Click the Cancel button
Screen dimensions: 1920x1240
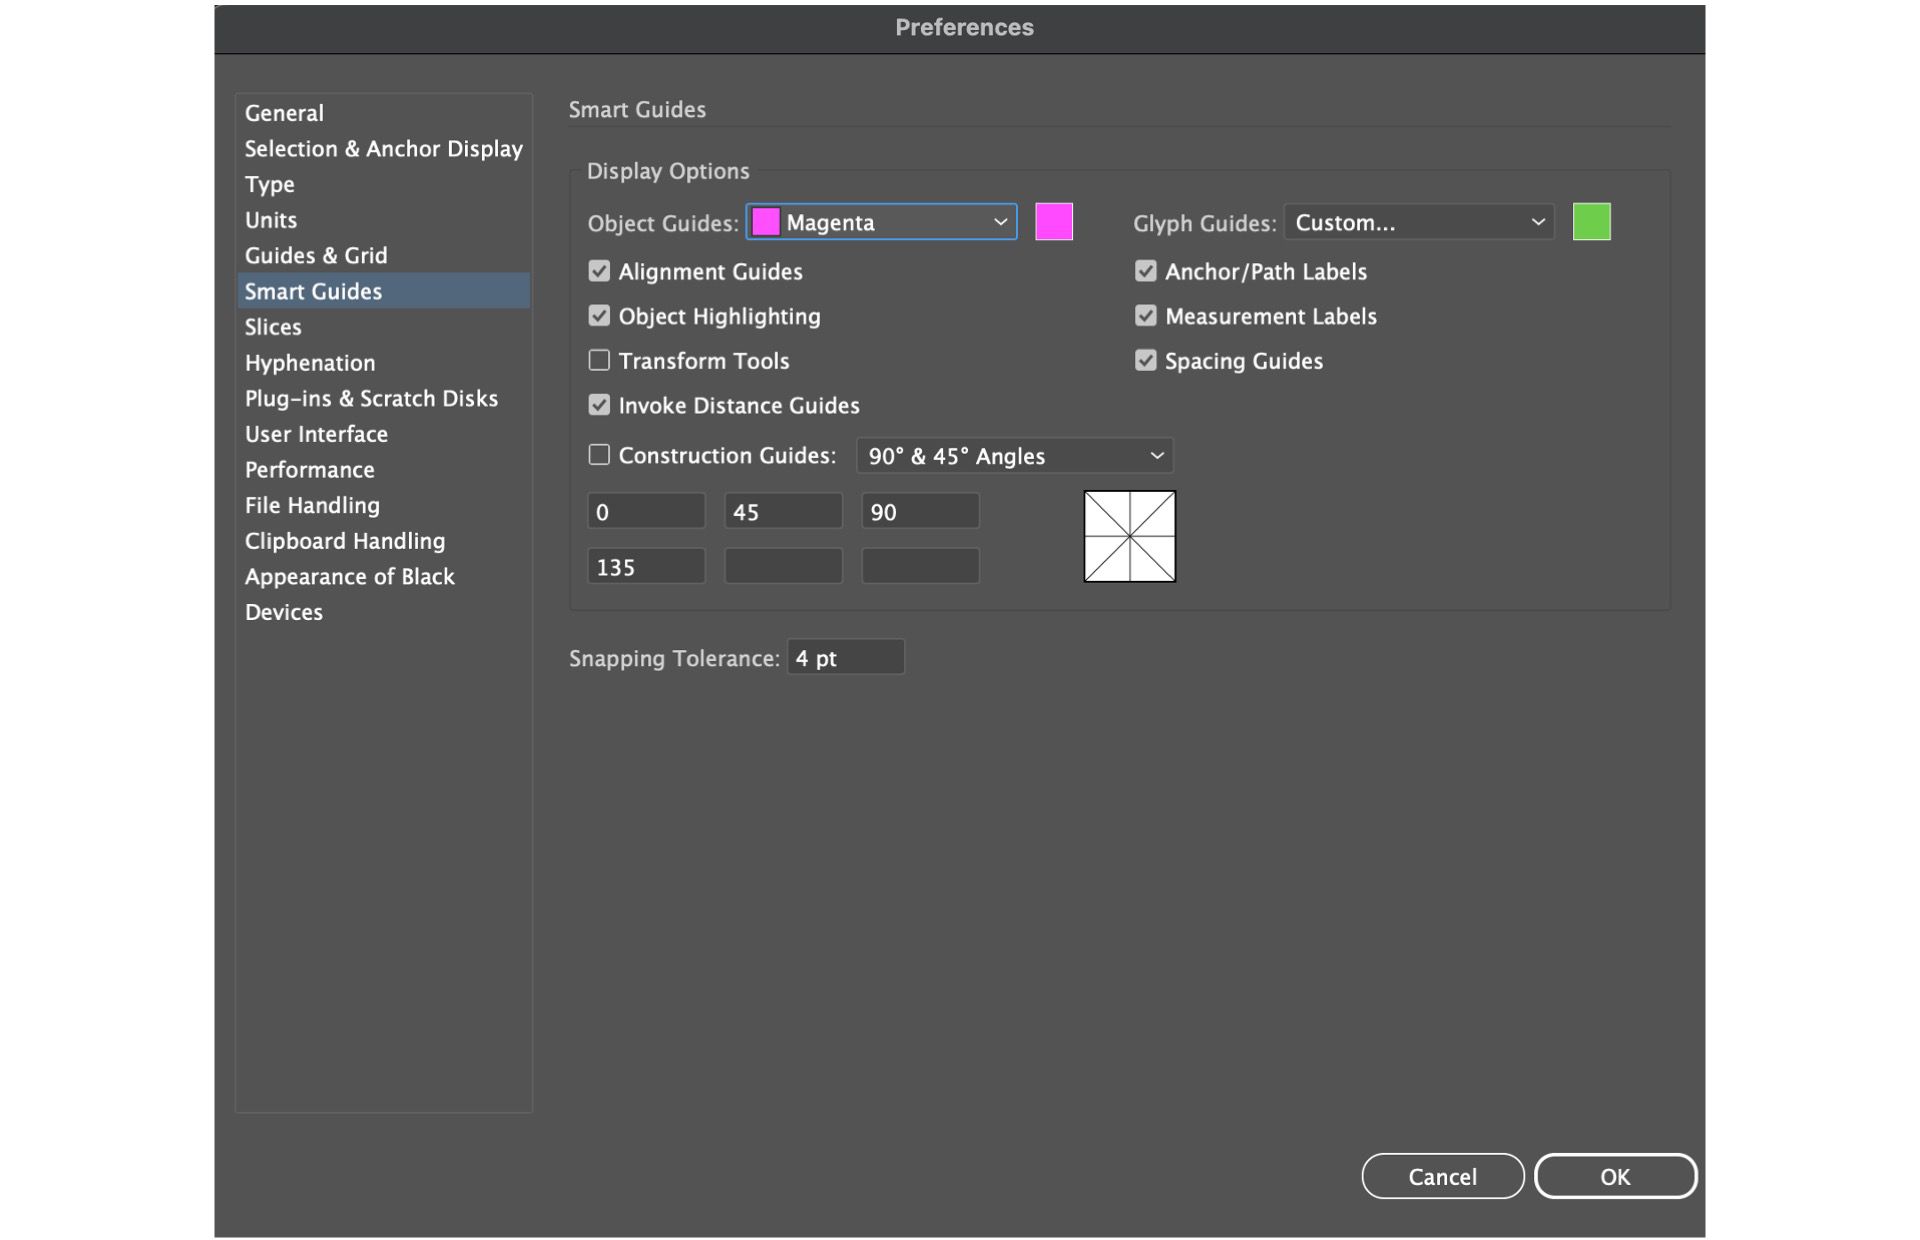pyautogui.click(x=1442, y=1176)
